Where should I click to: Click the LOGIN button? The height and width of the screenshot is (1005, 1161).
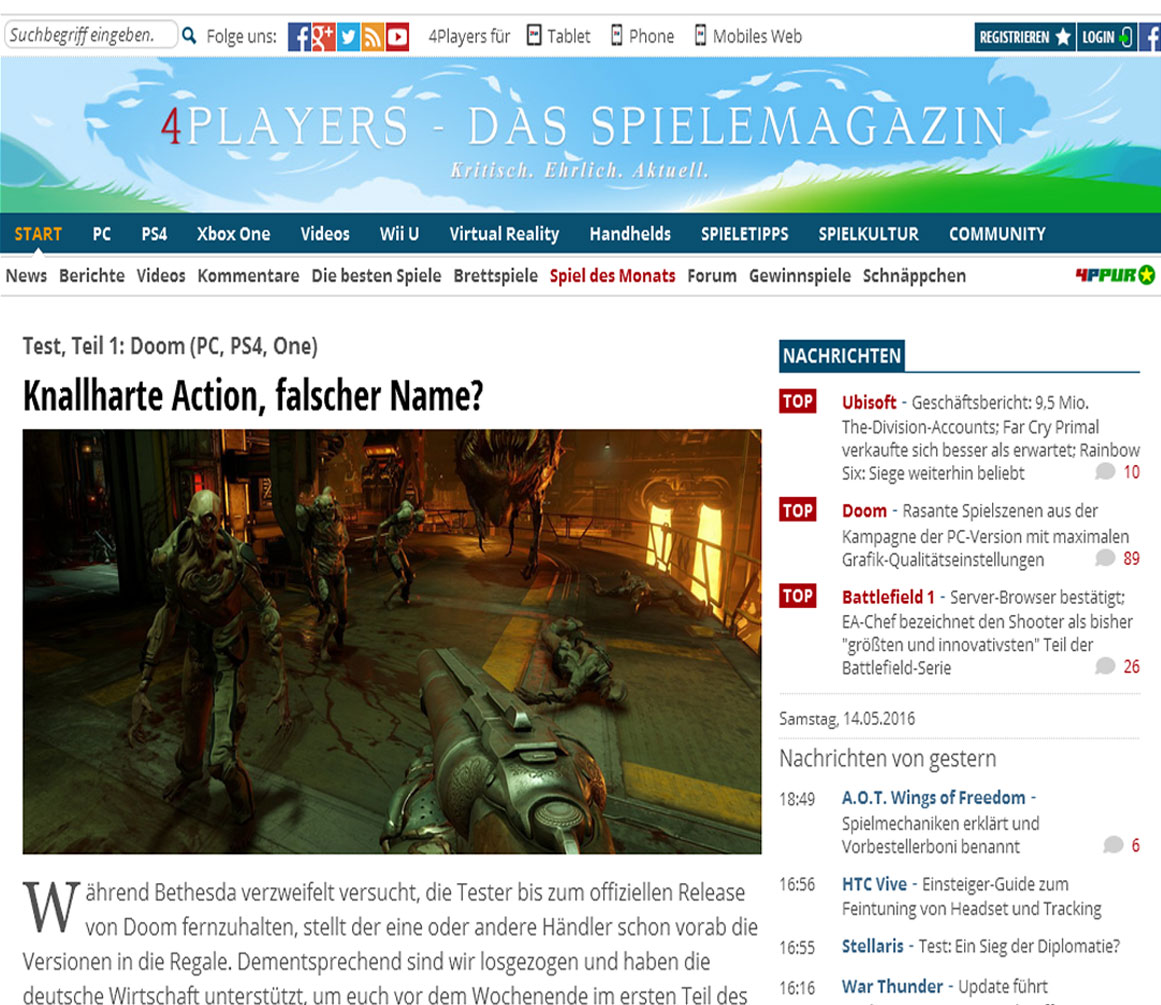coord(1106,36)
